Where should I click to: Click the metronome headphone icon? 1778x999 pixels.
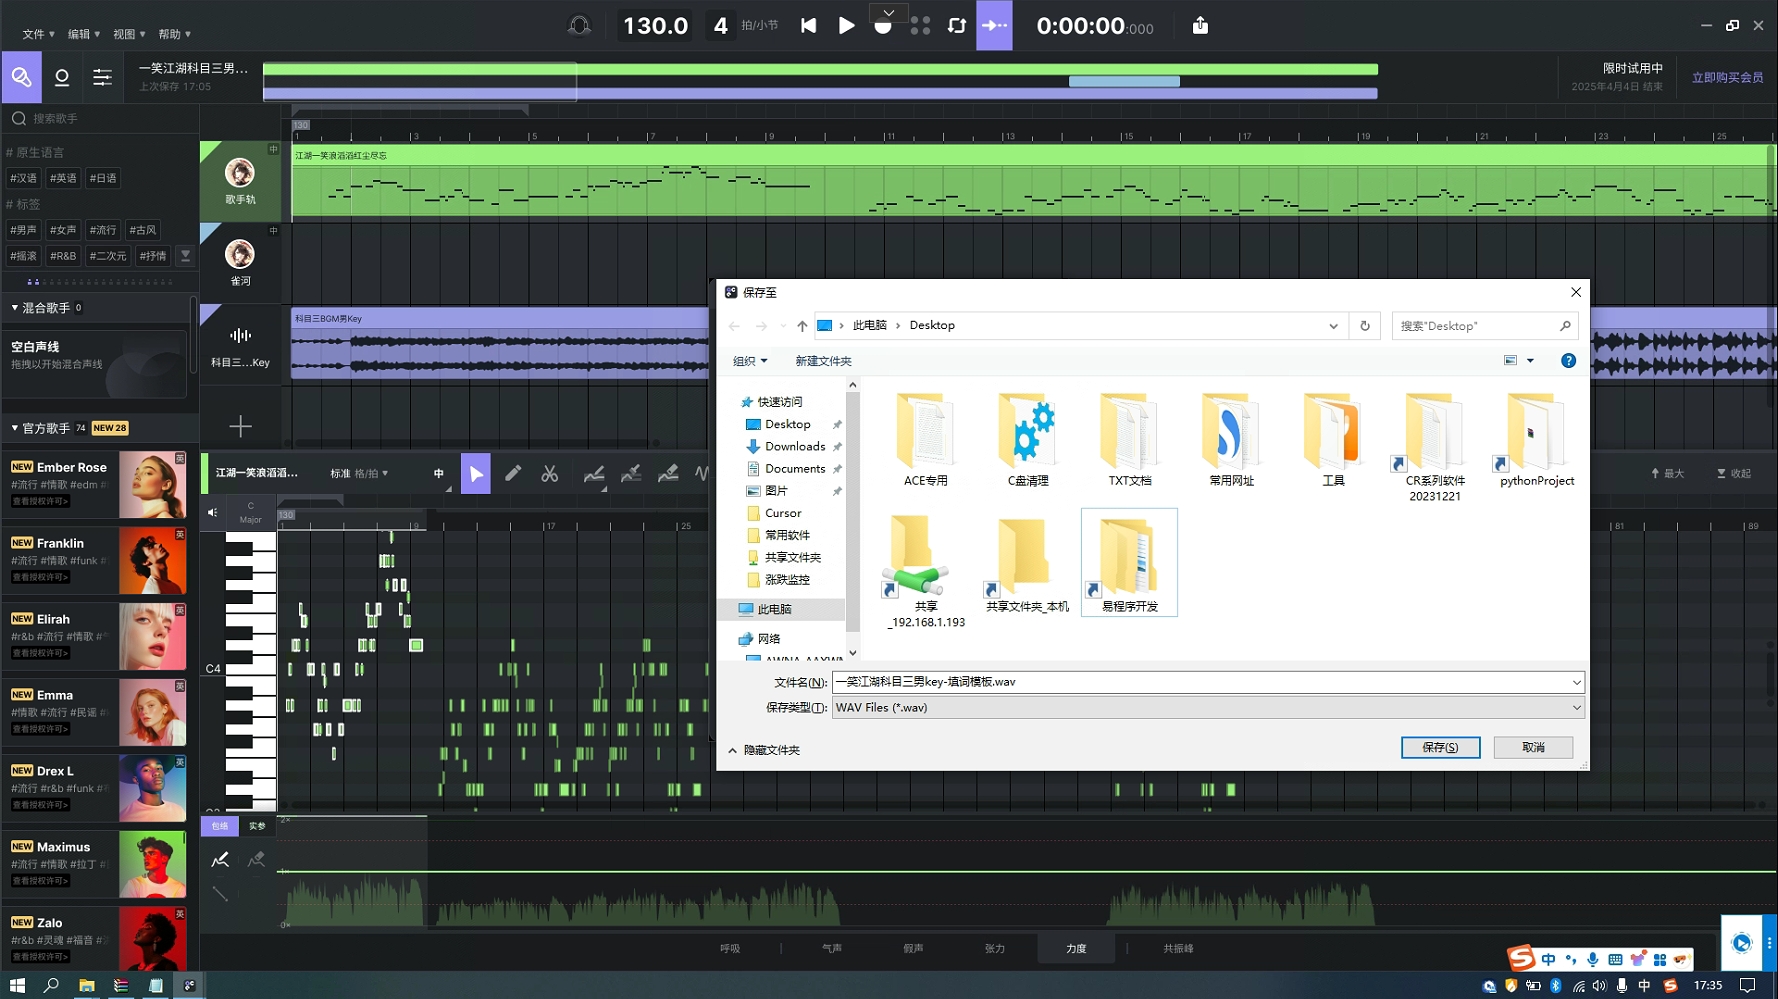click(579, 26)
